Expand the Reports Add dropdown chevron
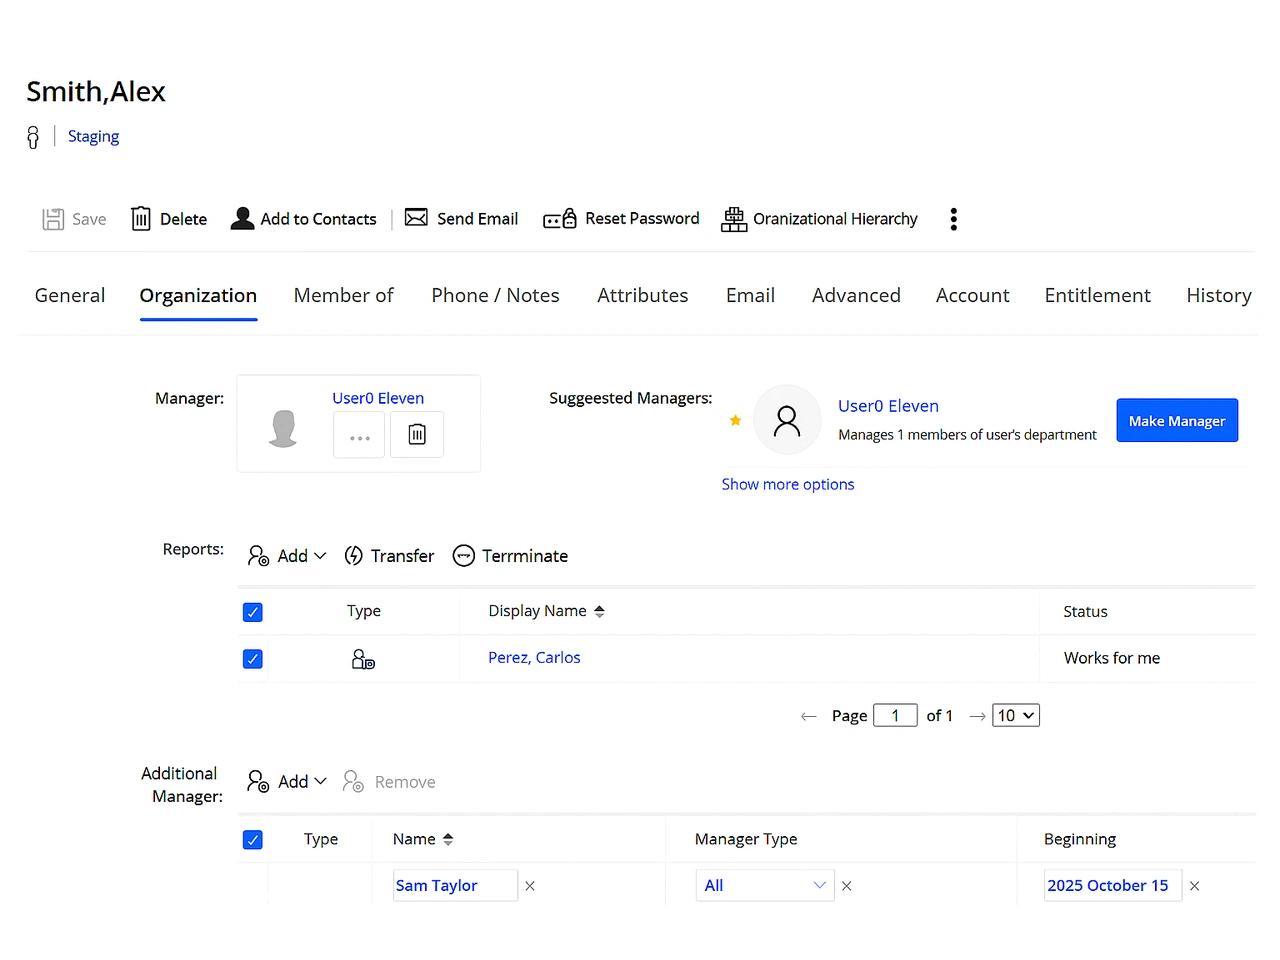This screenshot has width=1280, height=960. click(320, 556)
